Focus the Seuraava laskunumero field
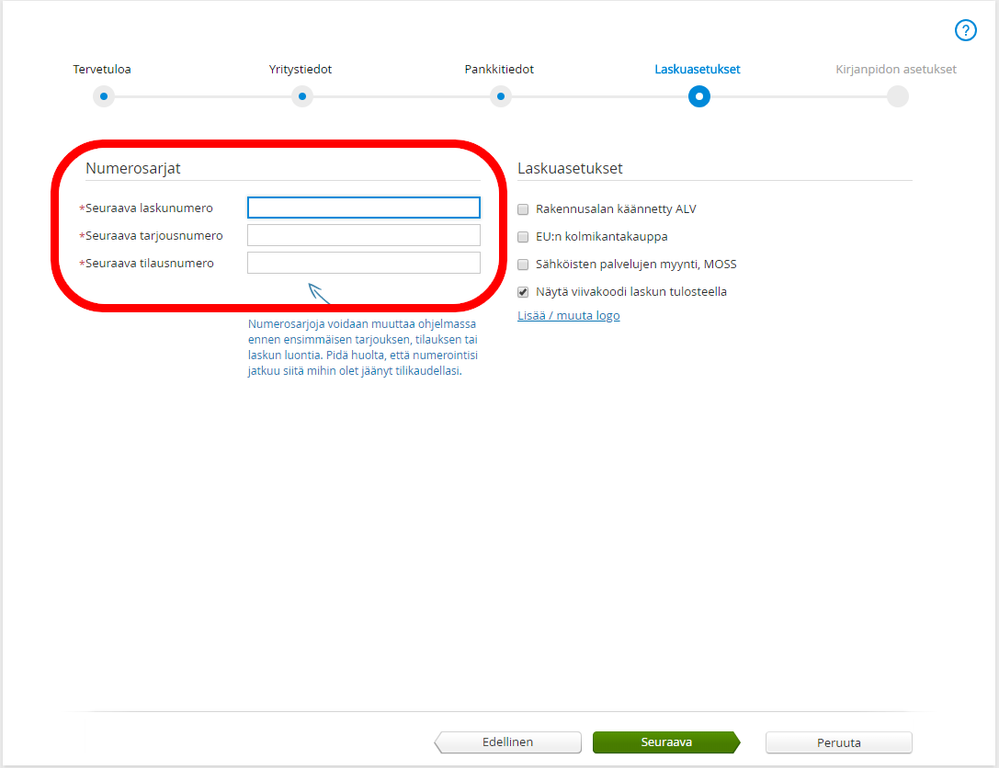The image size is (999, 768). pyautogui.click(x=364, y=208)
